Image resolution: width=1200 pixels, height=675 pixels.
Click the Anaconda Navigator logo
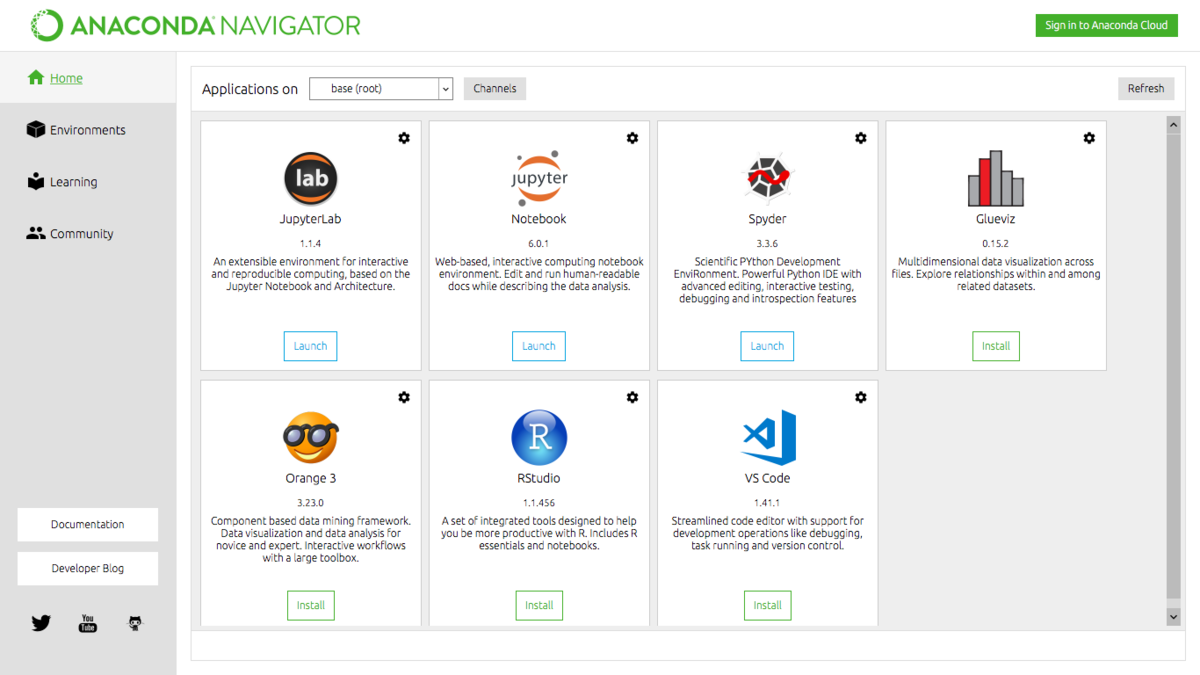click(196, 25)
